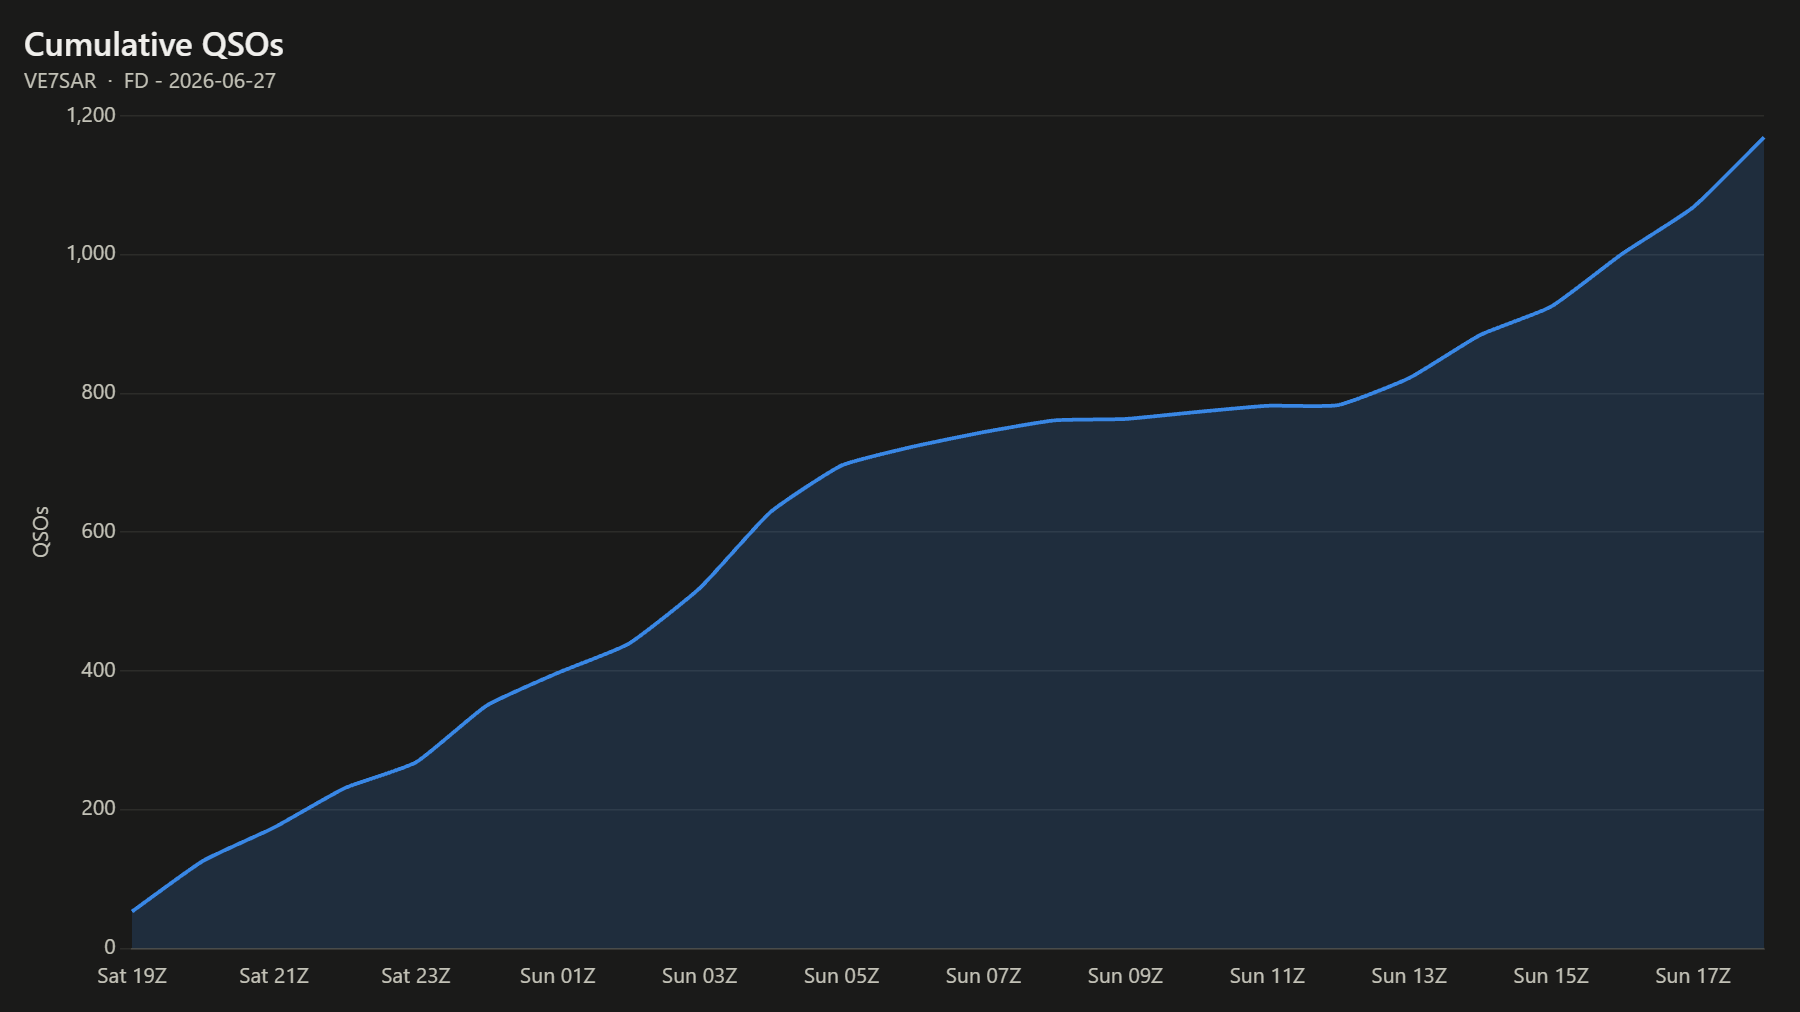Click the 0 y-axis label

coord(110,947)
